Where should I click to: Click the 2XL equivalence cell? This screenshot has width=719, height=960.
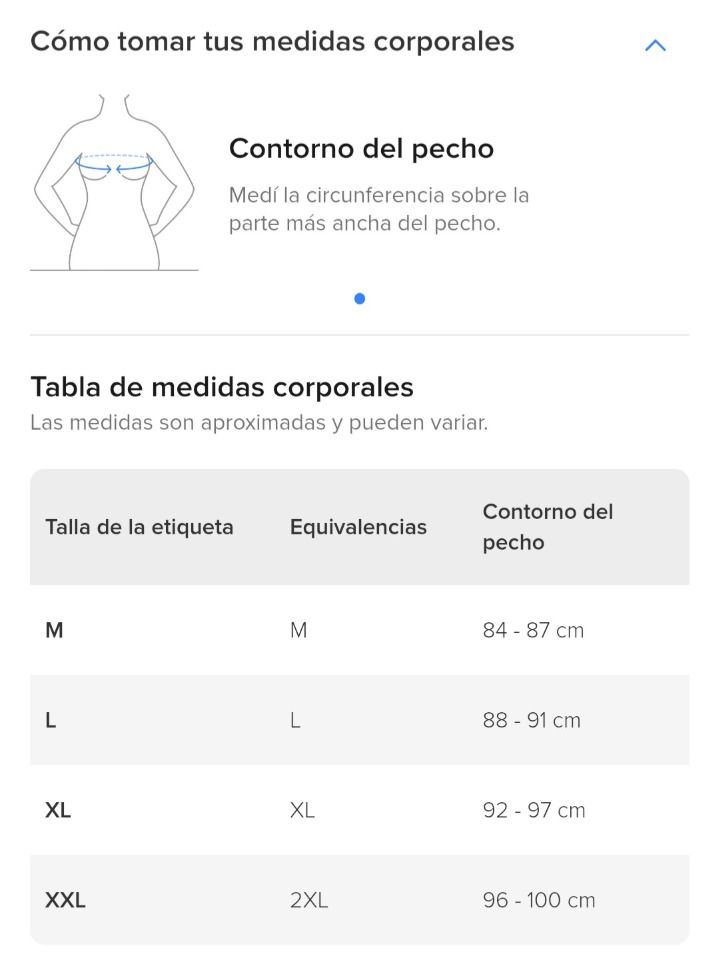tap(309, 901)
